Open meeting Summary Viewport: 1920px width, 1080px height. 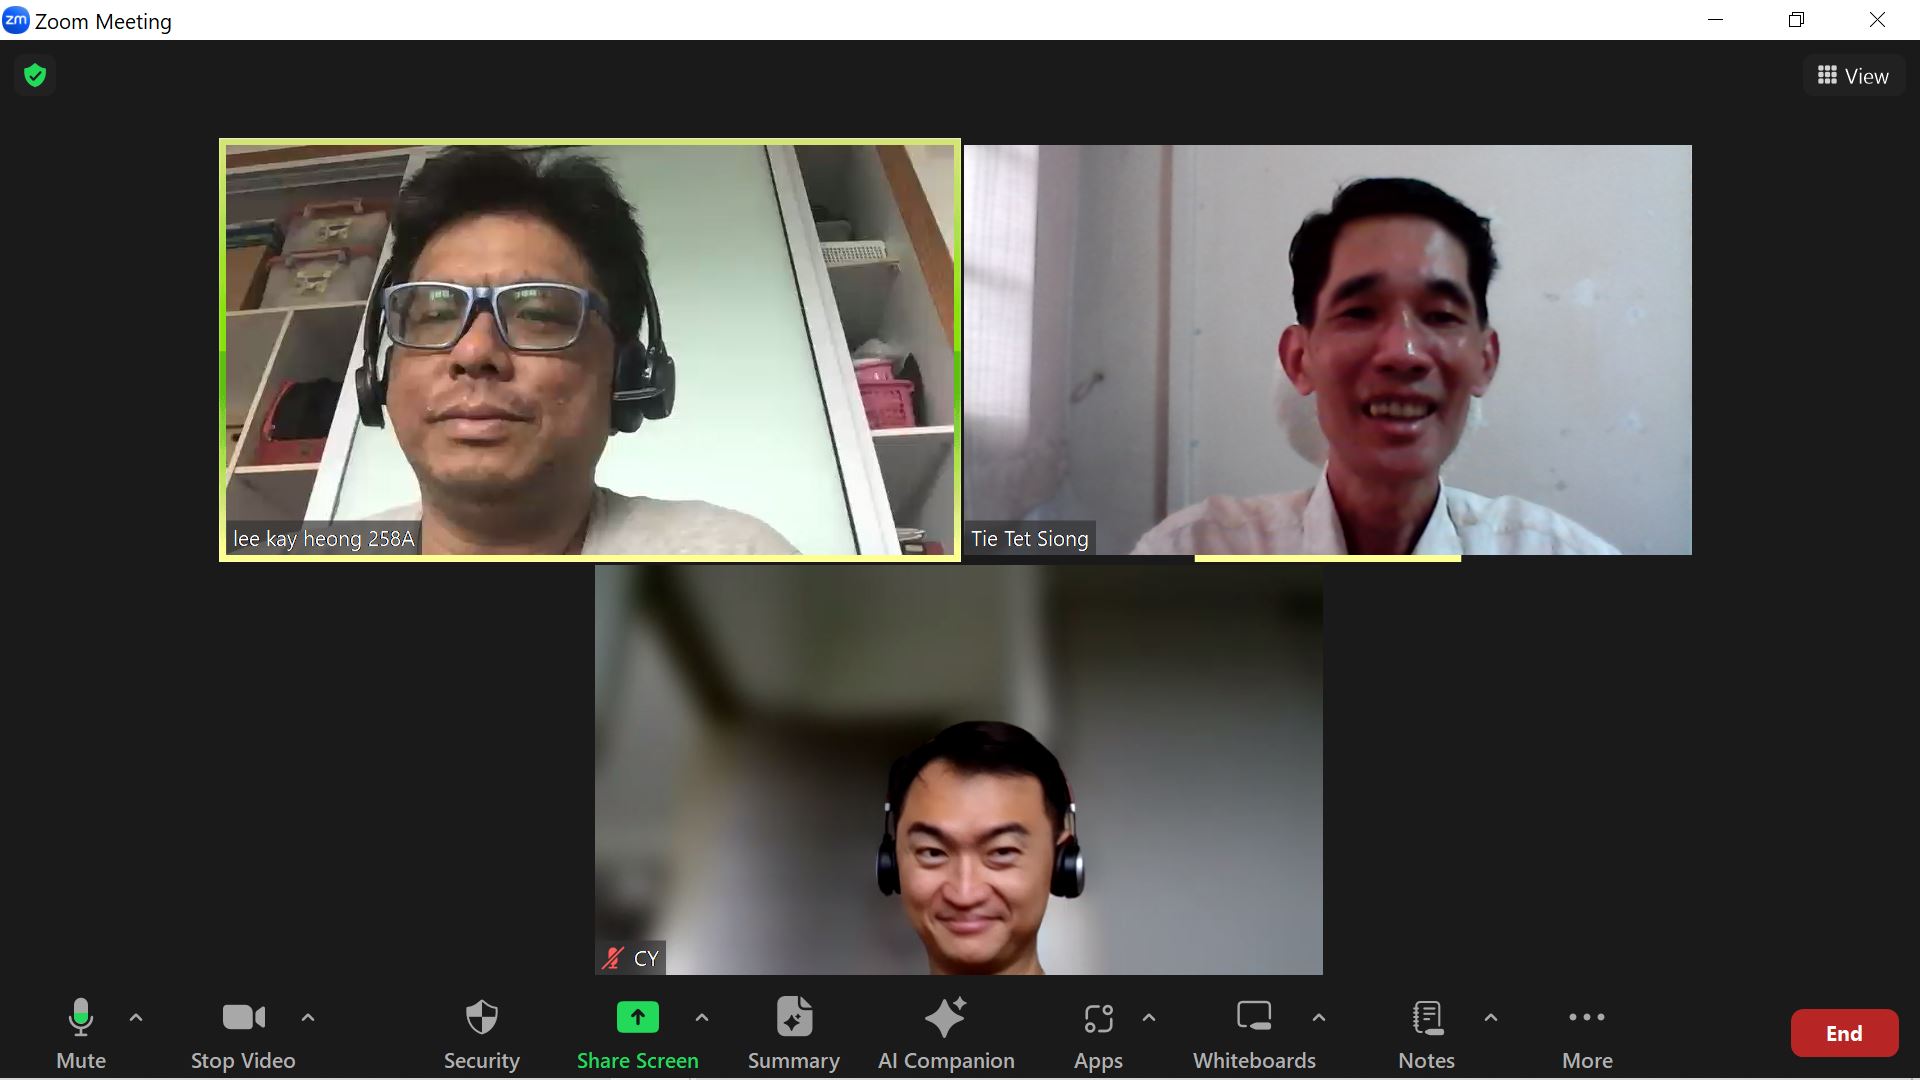(794, 1034)
